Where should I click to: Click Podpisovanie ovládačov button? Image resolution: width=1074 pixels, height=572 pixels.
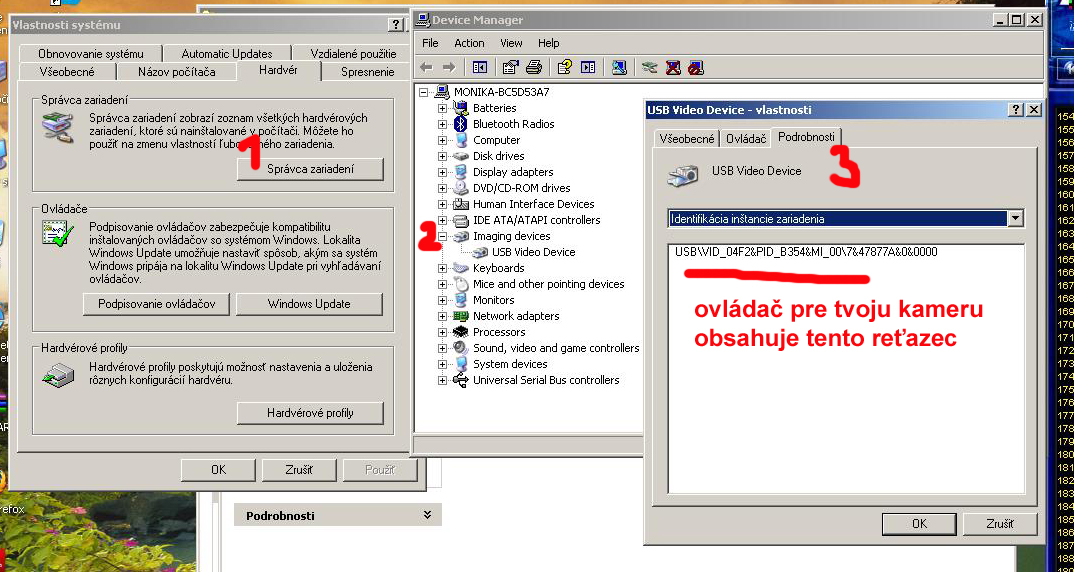point(157,304)
